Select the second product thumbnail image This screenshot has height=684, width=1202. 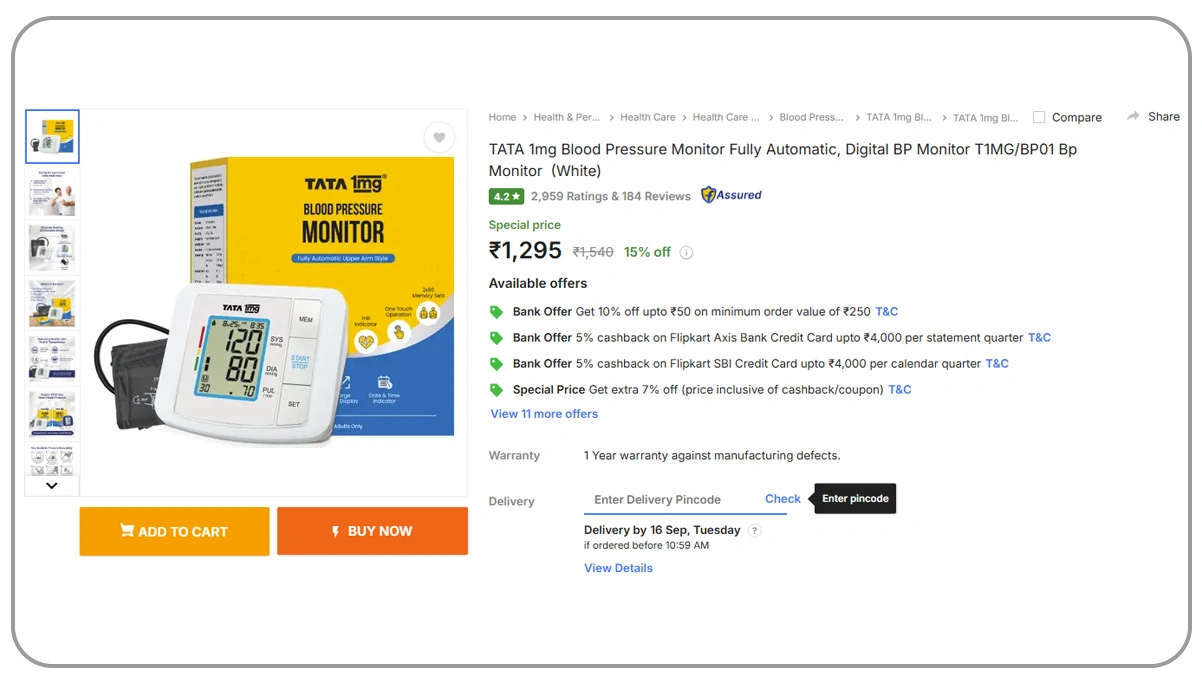[52, 193]
